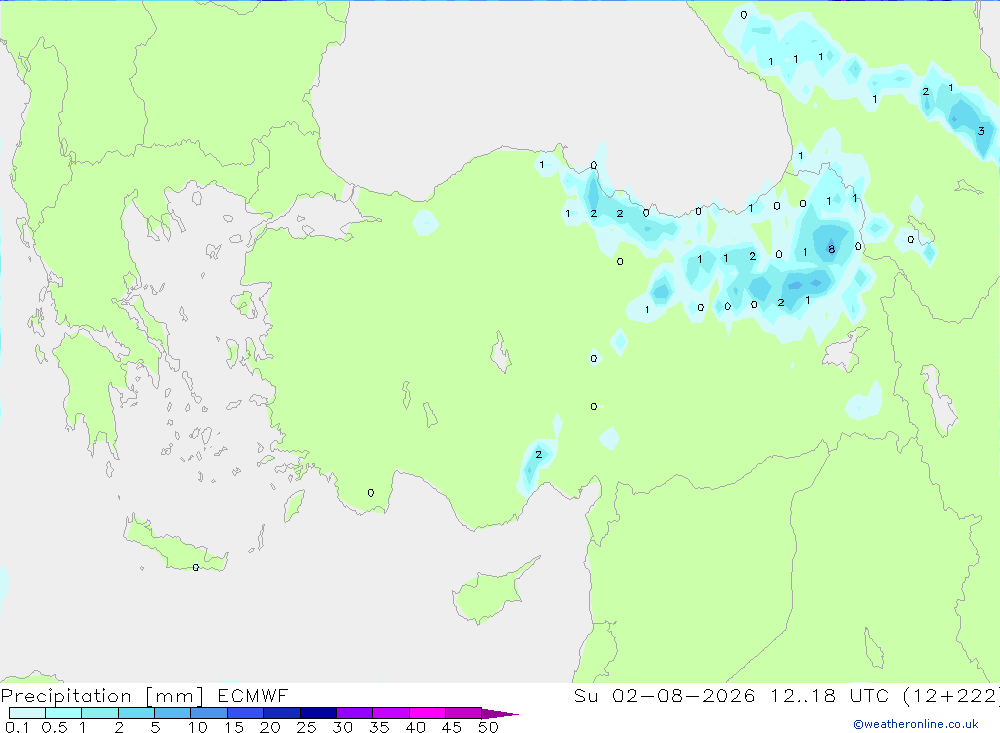The height and width of the screenshot is (733, 1000).
Task: Click the 1–2 mm legend color swatch
Action: 100,713
